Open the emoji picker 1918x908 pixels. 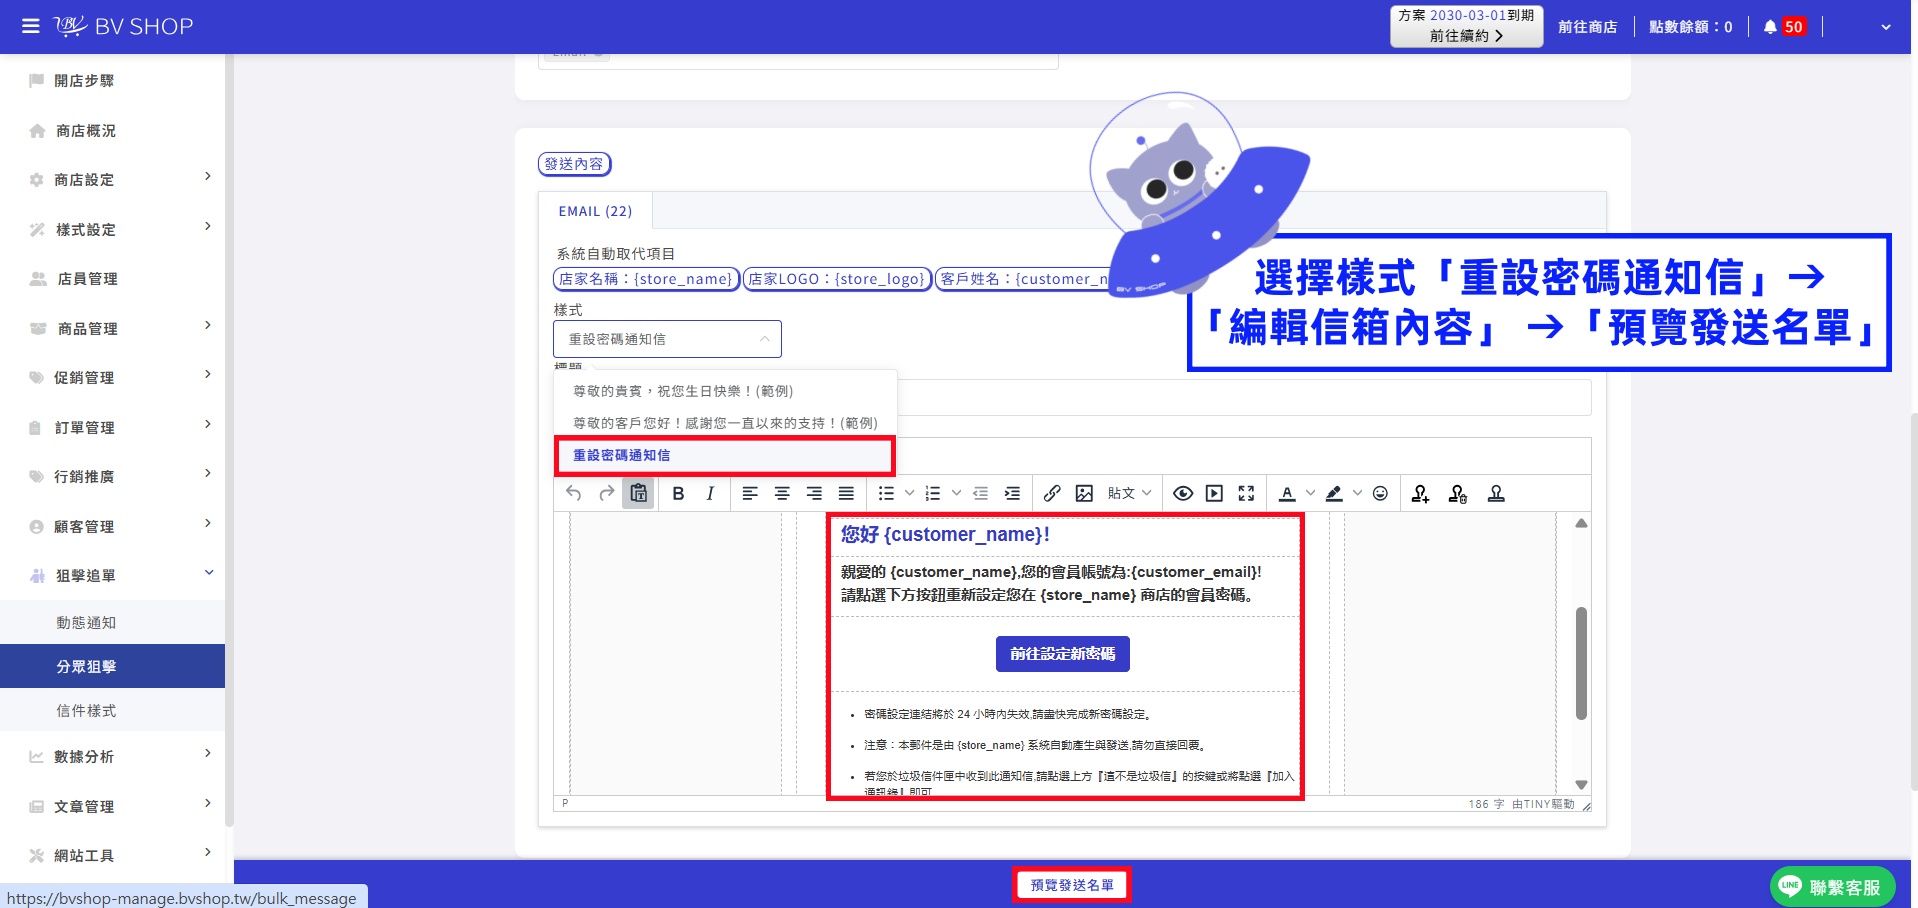tap(1380, 493)
